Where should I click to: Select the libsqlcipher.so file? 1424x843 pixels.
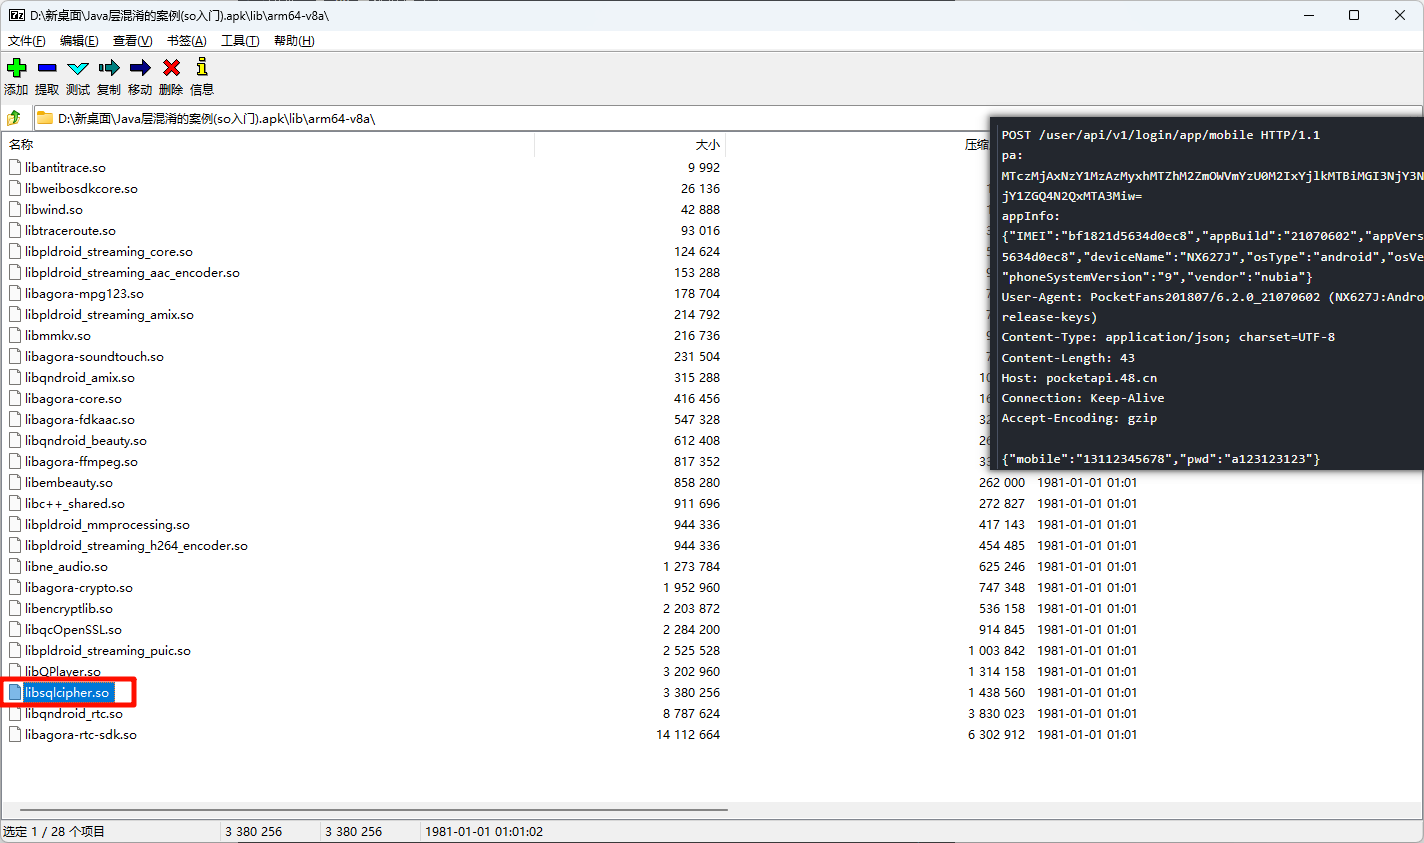[67, 692]
